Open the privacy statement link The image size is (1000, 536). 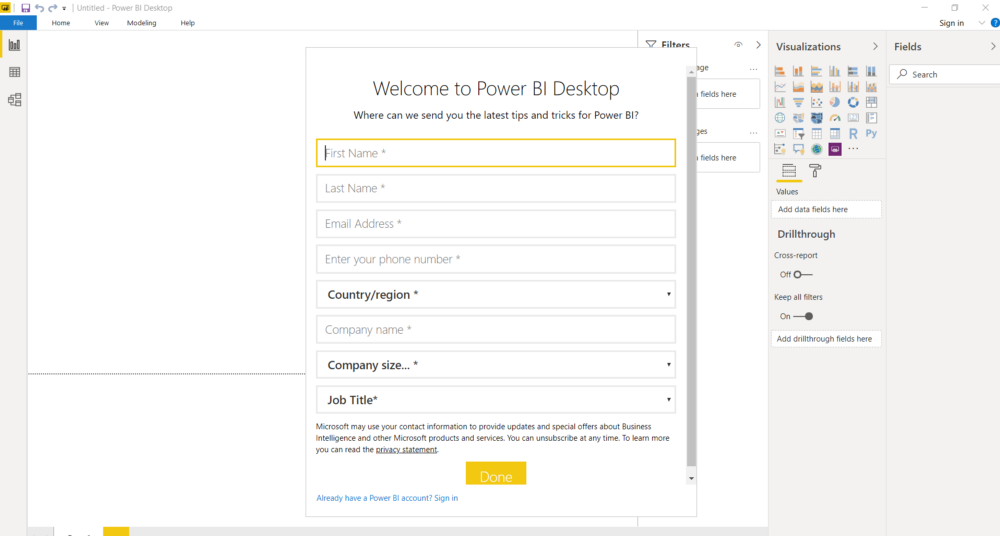(x=406, y=450)
